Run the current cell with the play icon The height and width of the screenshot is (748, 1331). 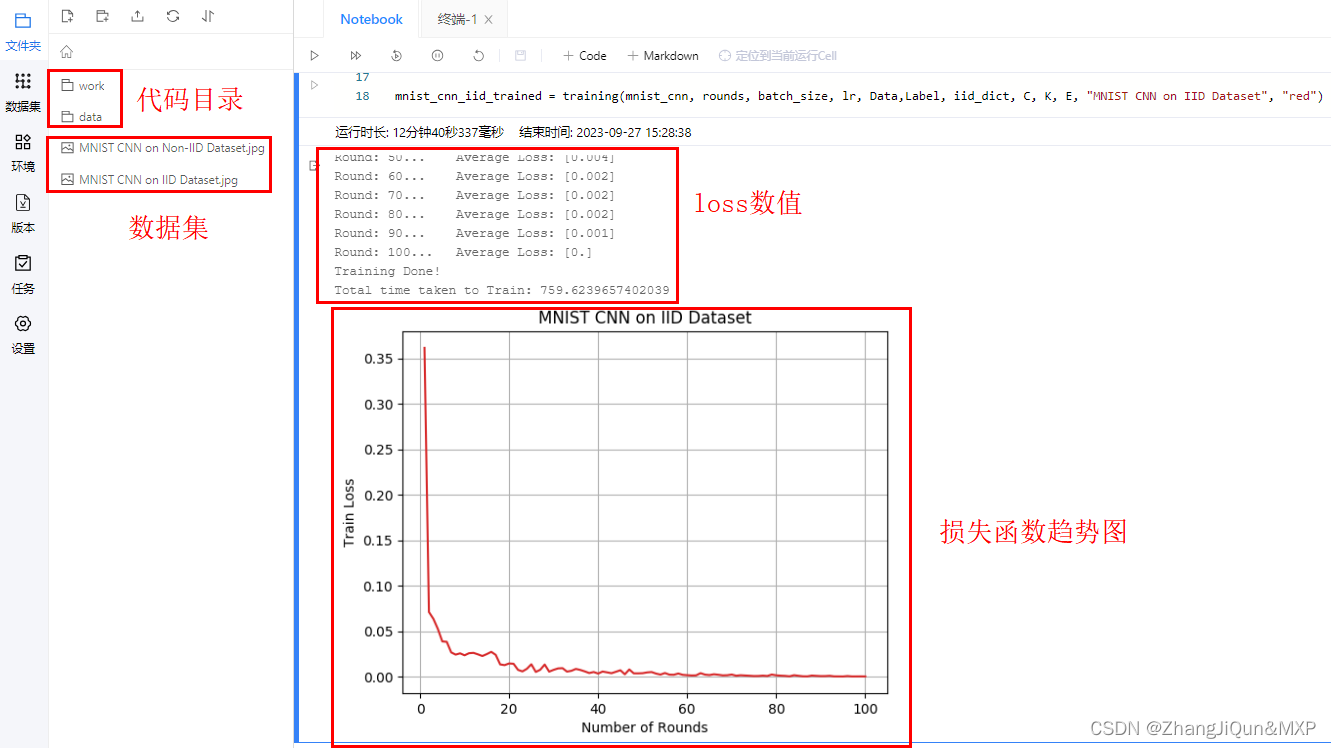pyautogui.click(x=315, y=56)
